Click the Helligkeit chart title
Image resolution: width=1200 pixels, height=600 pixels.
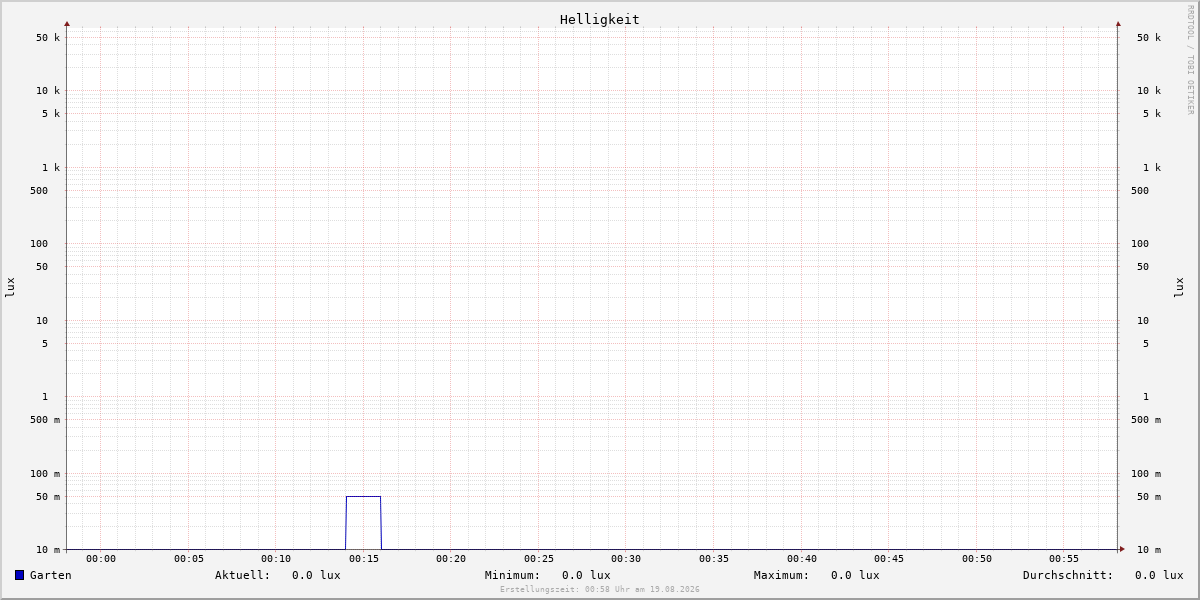tap(600, 19)
